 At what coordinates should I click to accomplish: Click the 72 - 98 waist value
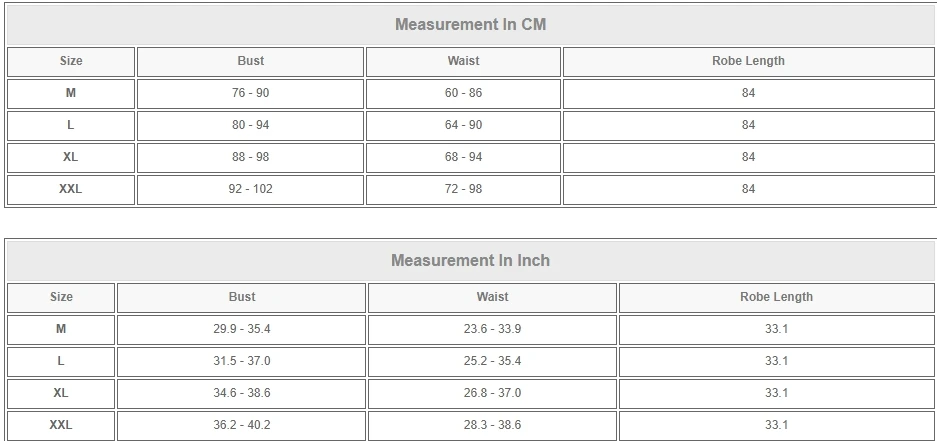tap(463, 189)
